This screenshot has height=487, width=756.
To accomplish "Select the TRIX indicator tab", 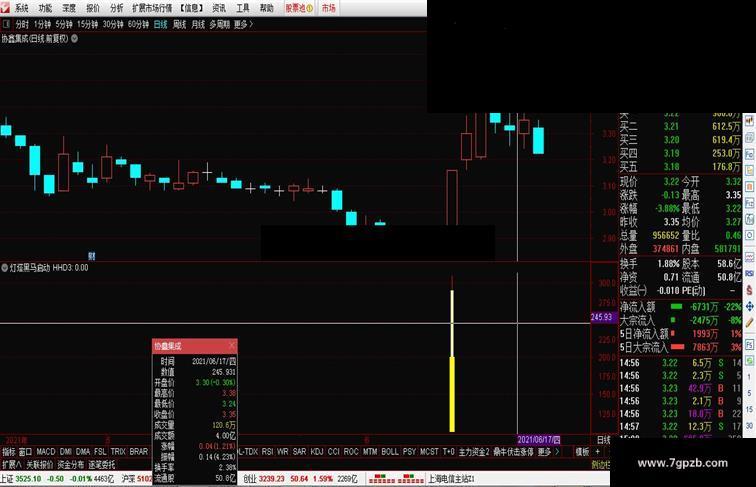I will pos(118,452).
